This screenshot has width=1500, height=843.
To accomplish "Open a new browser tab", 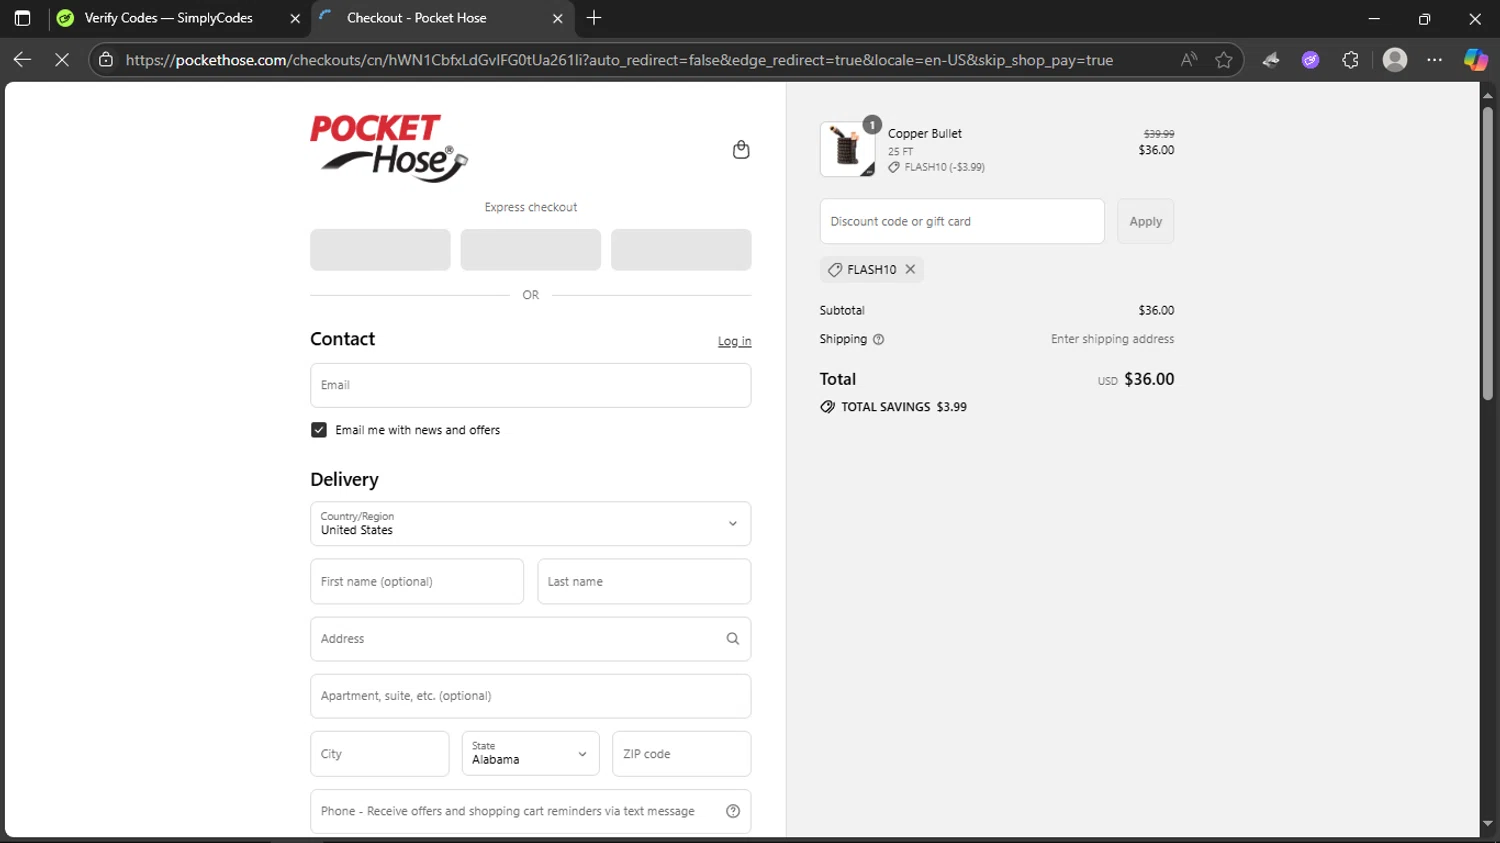I will click(594, 18).
